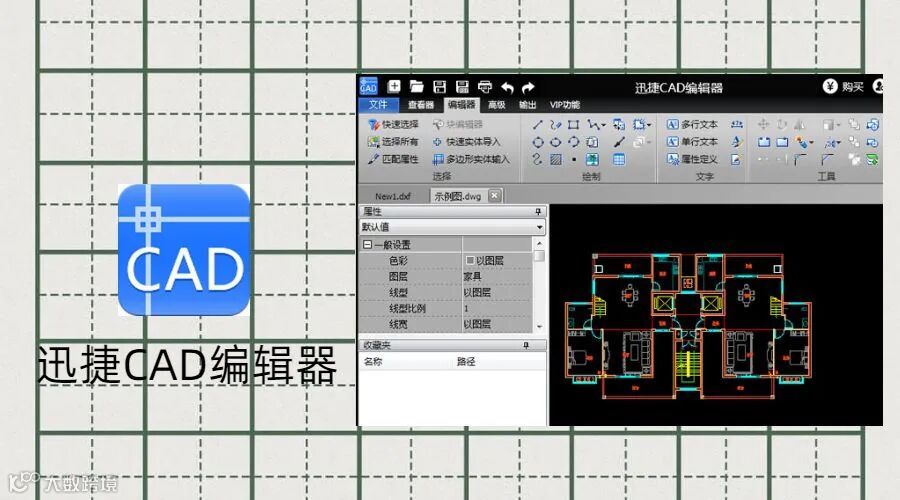Click 快速实体导入 tool
900x500 pixels.
(x=467, y=142)
